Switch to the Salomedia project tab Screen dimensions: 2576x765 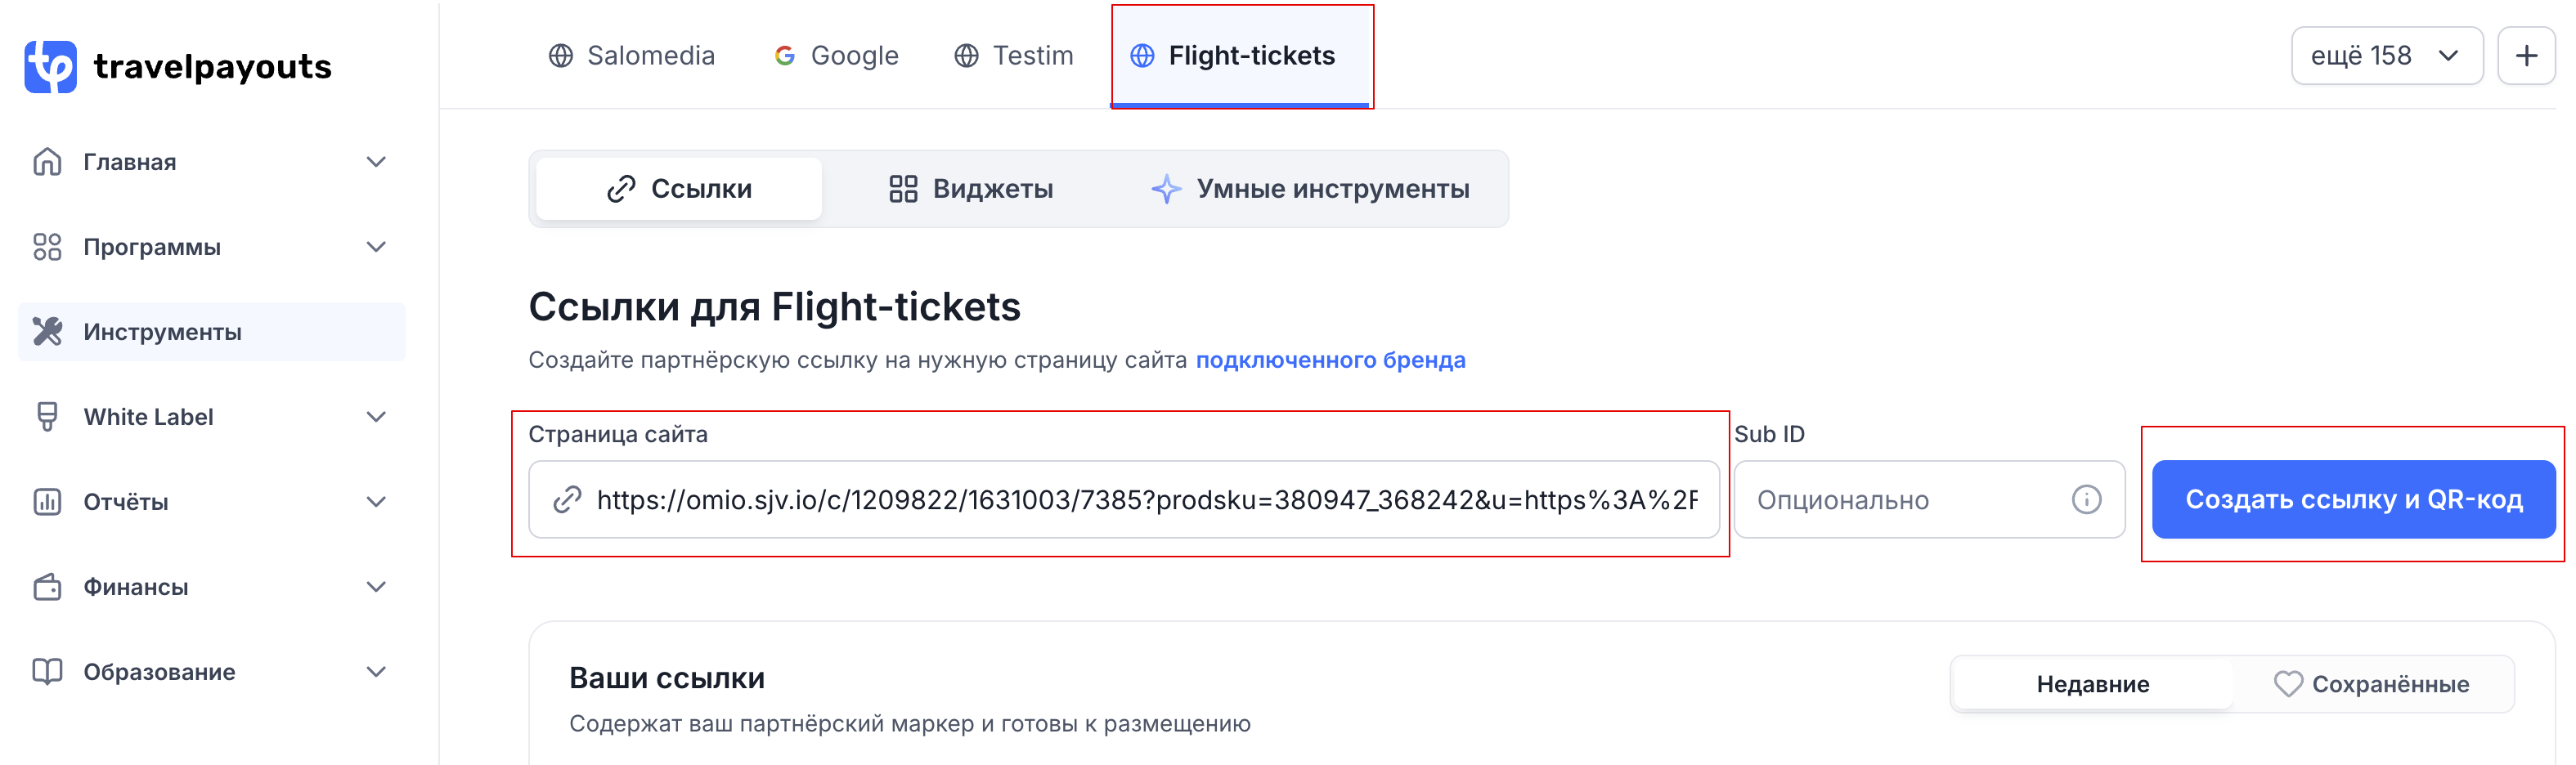632,56
